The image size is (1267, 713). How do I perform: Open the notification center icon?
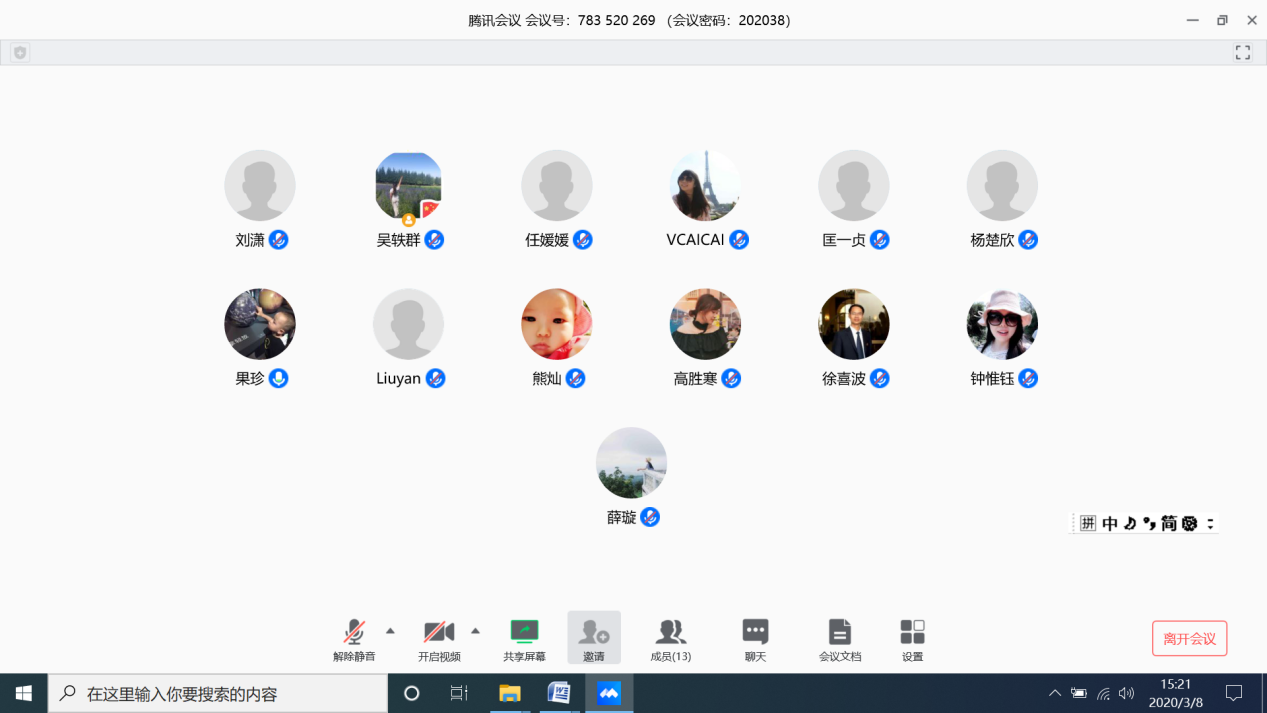[x=1234, y=693]
